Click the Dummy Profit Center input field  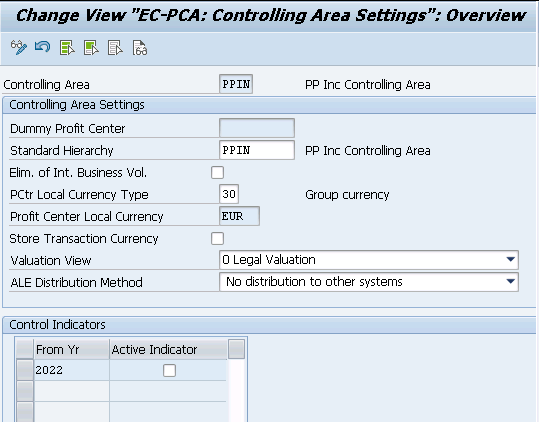pyautogui.click(x=257, y=128)
